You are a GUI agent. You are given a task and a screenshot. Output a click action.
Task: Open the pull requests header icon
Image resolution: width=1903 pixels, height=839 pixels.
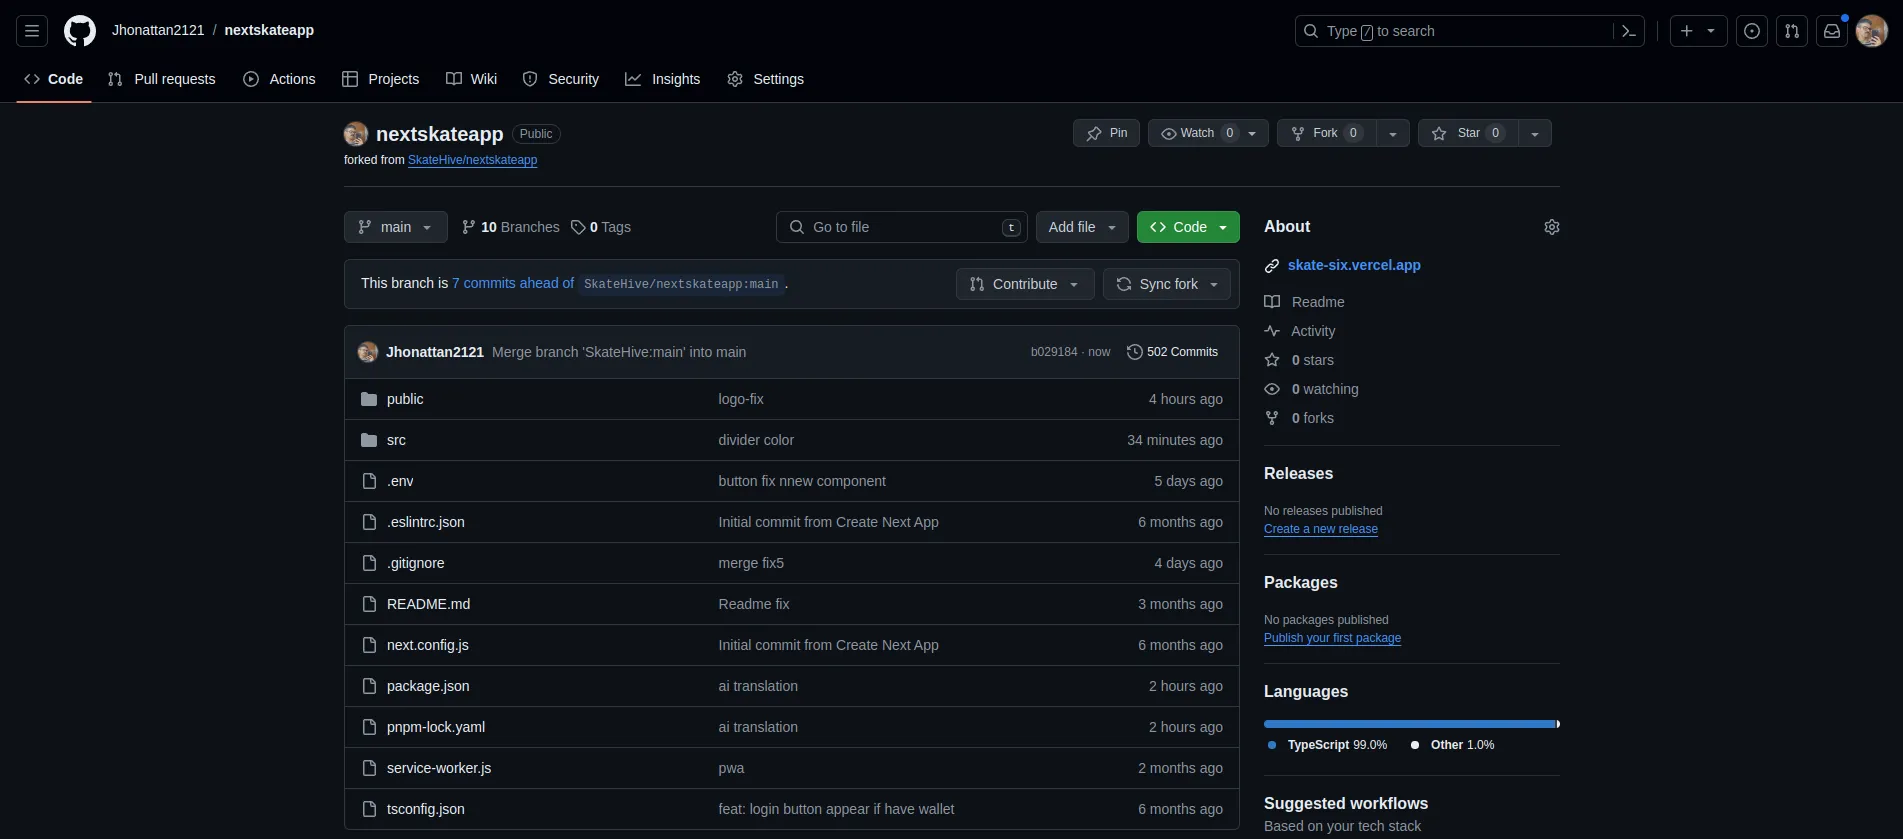click(x=1792, y=31)
